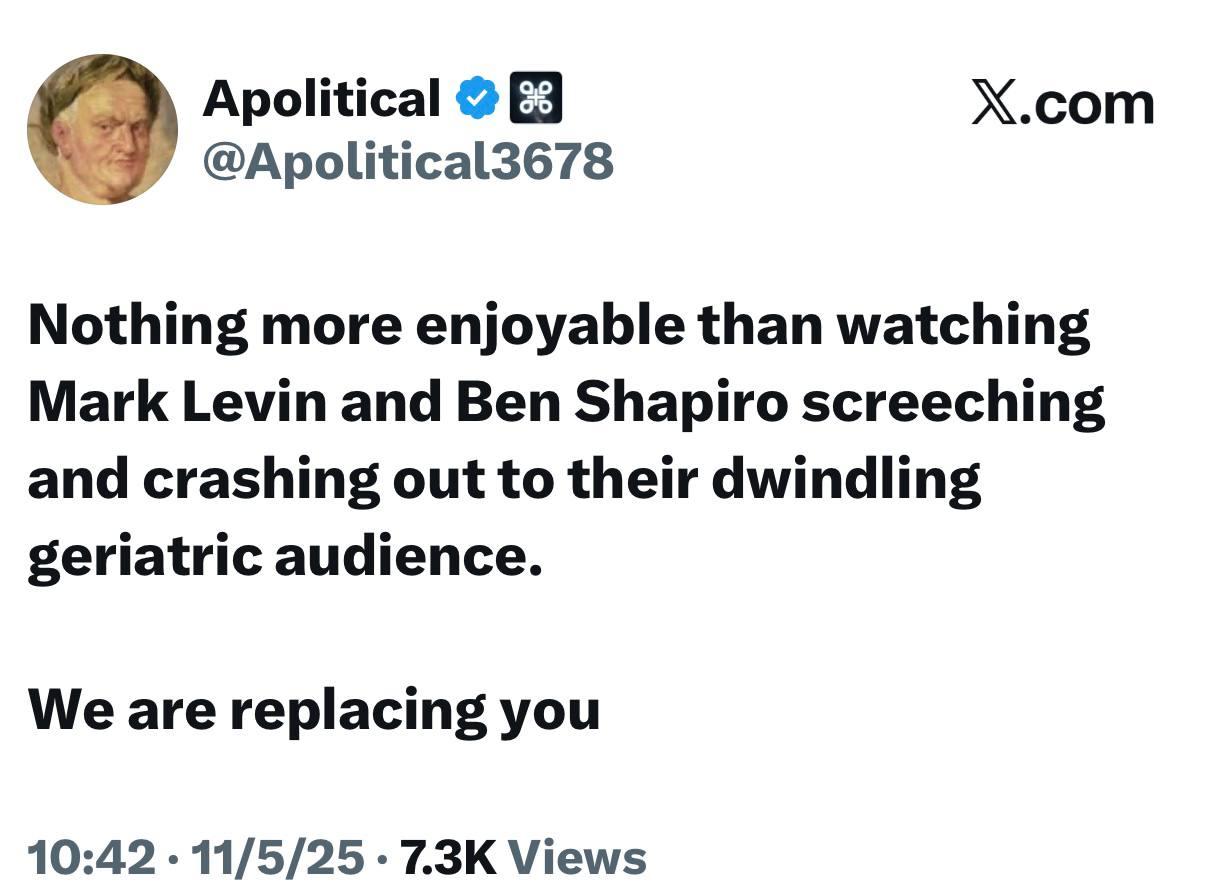Click the blue verified checkmark badge
Viewport: 1206px width, 893px height.
click(x=478, y=98)
